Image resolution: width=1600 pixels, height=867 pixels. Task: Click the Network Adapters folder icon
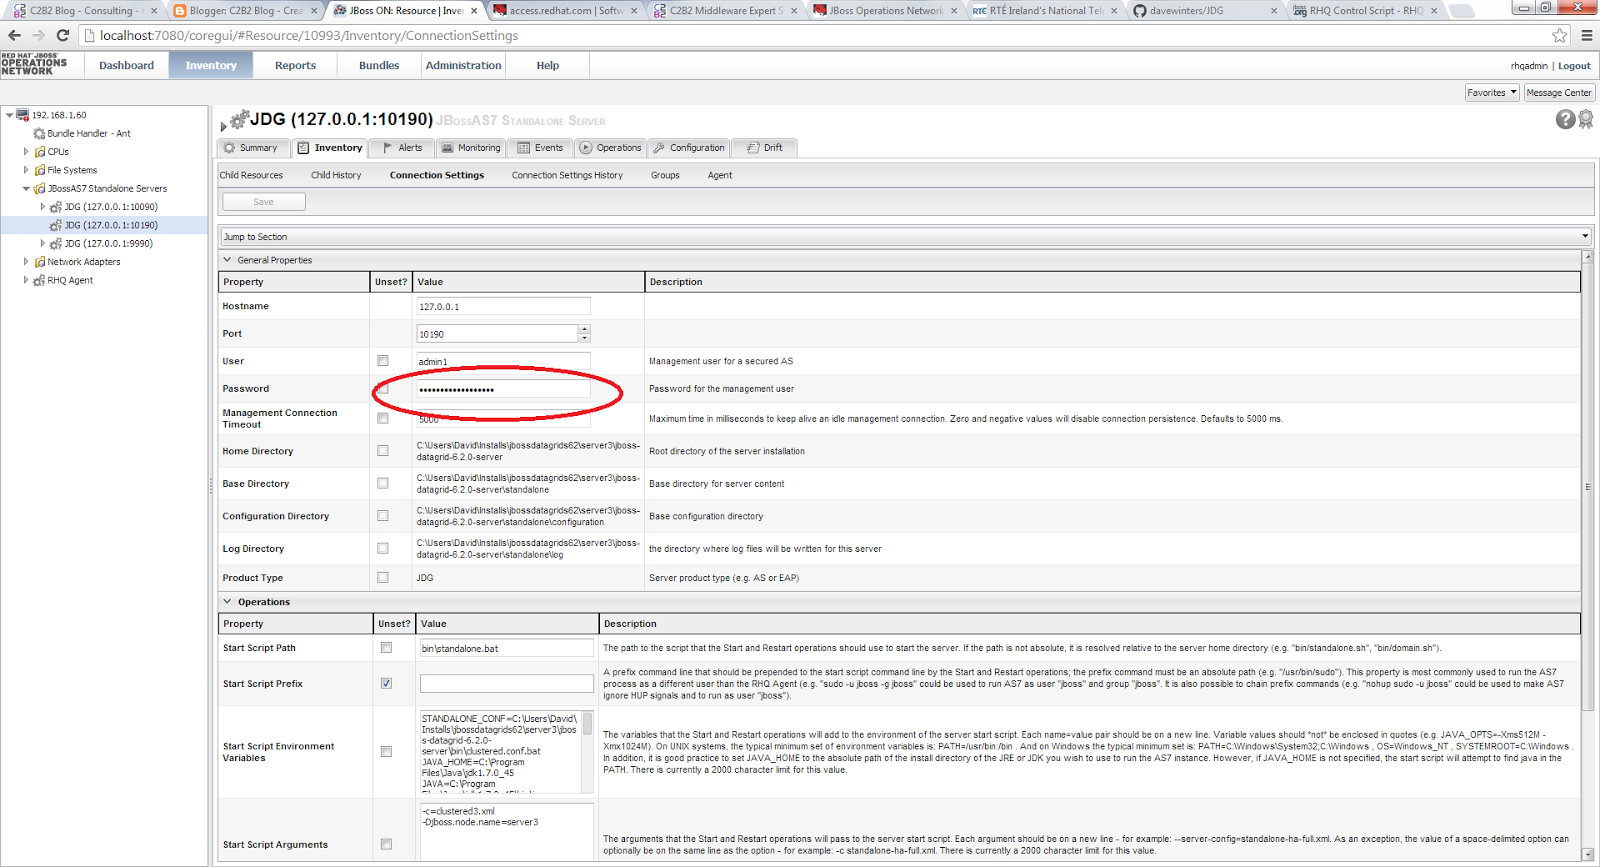(x=40, y=262)
